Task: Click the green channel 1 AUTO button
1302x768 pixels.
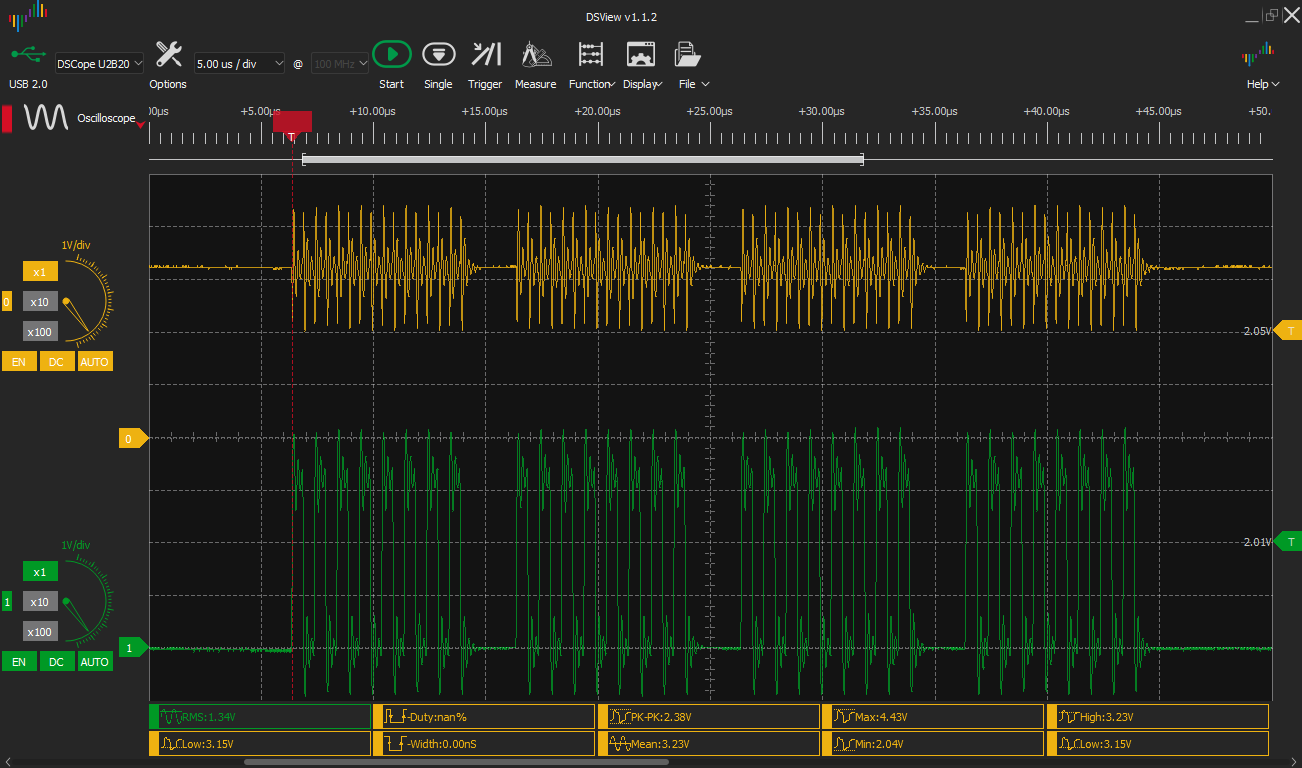Action: 95,662
